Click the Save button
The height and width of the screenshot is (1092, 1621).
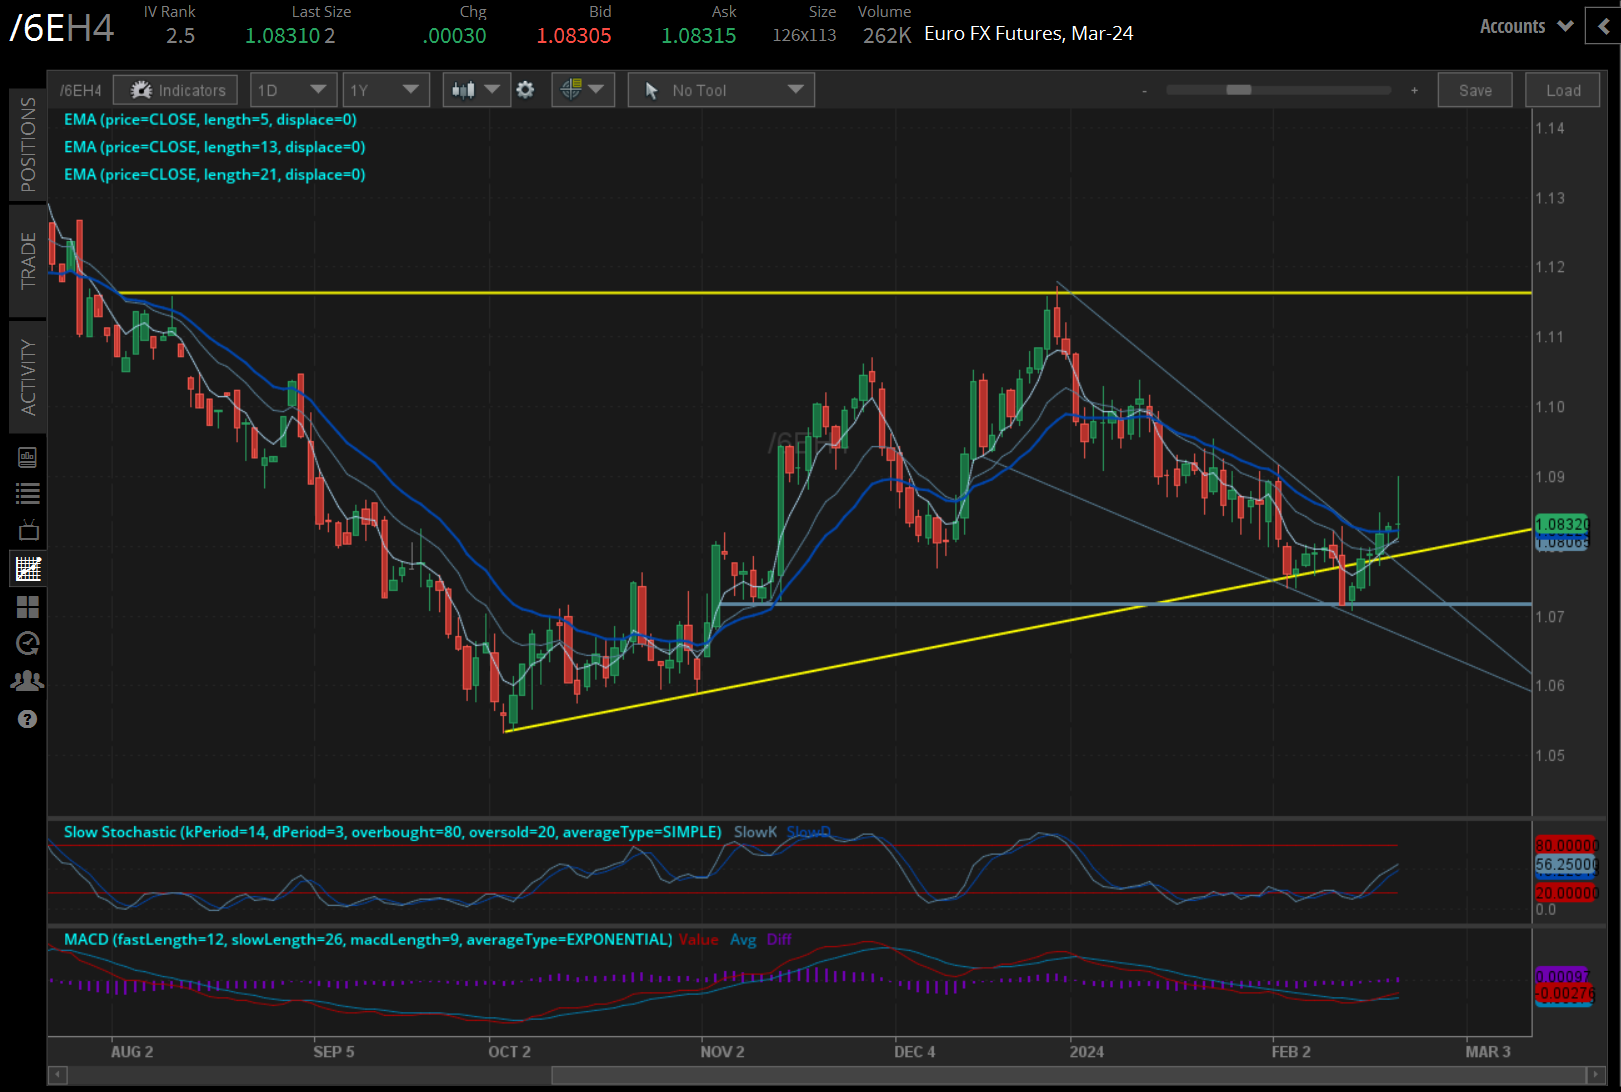[x=1474, y=89]
